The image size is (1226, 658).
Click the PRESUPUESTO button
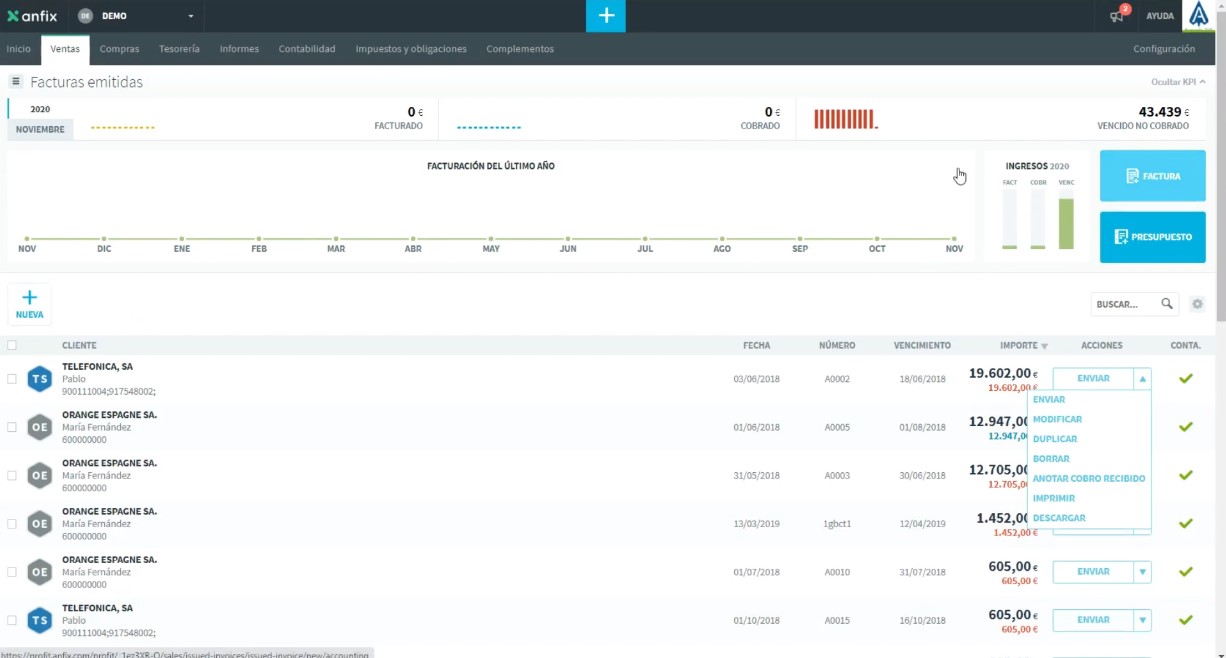point(1153,237)
